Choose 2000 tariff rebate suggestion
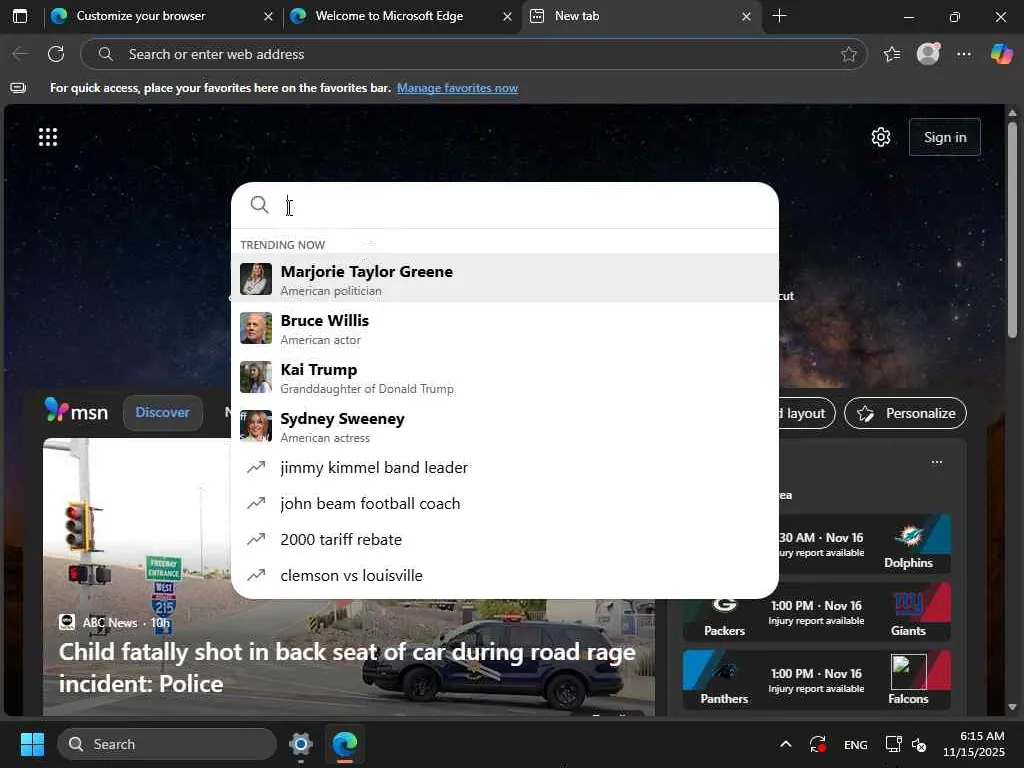The width and height of the screenshot is (1024, 768). click(x=505, y=539)
